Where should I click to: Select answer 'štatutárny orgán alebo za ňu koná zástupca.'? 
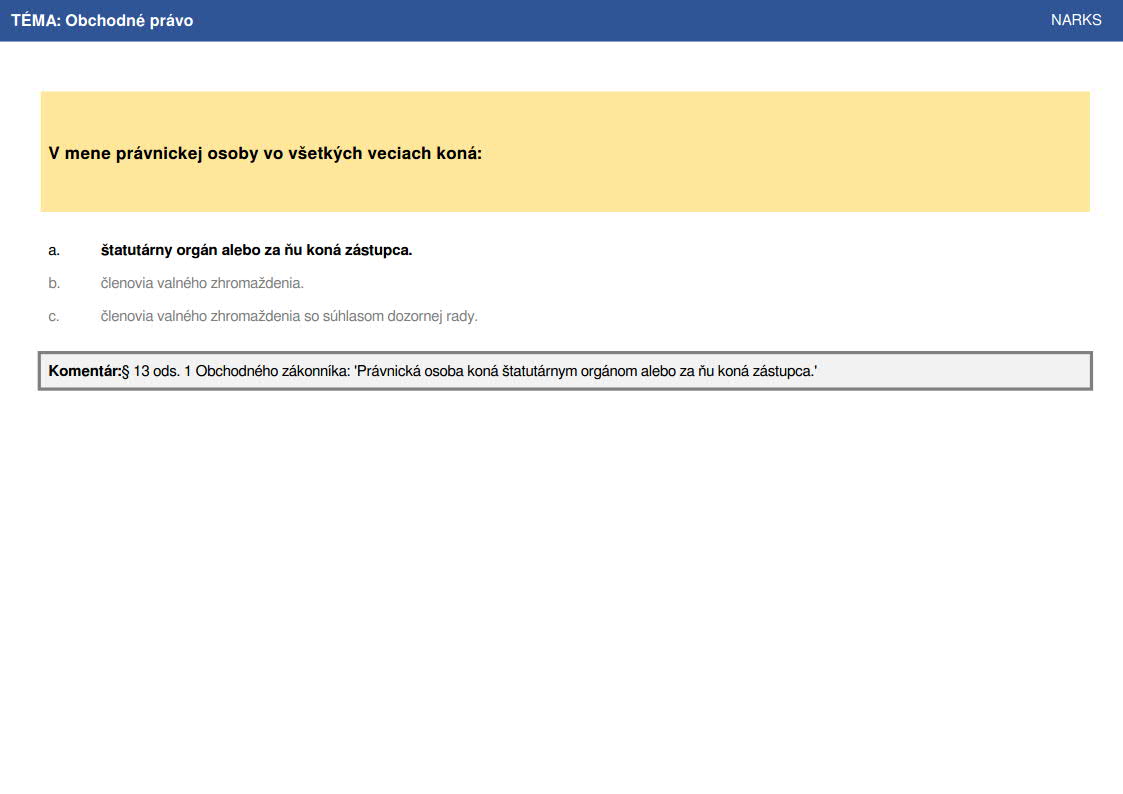(x=256, y=250)
